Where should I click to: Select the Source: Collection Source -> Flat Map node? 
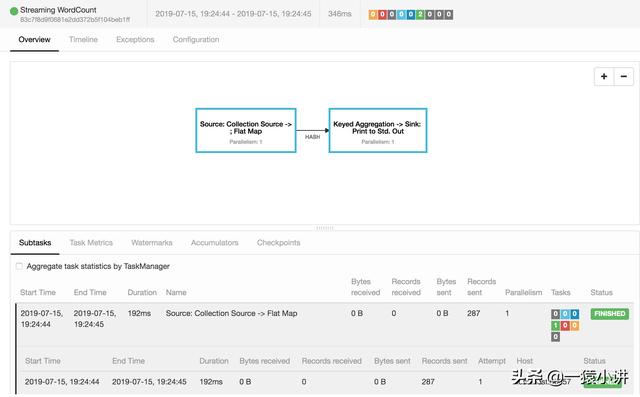[x=246, y=131]
